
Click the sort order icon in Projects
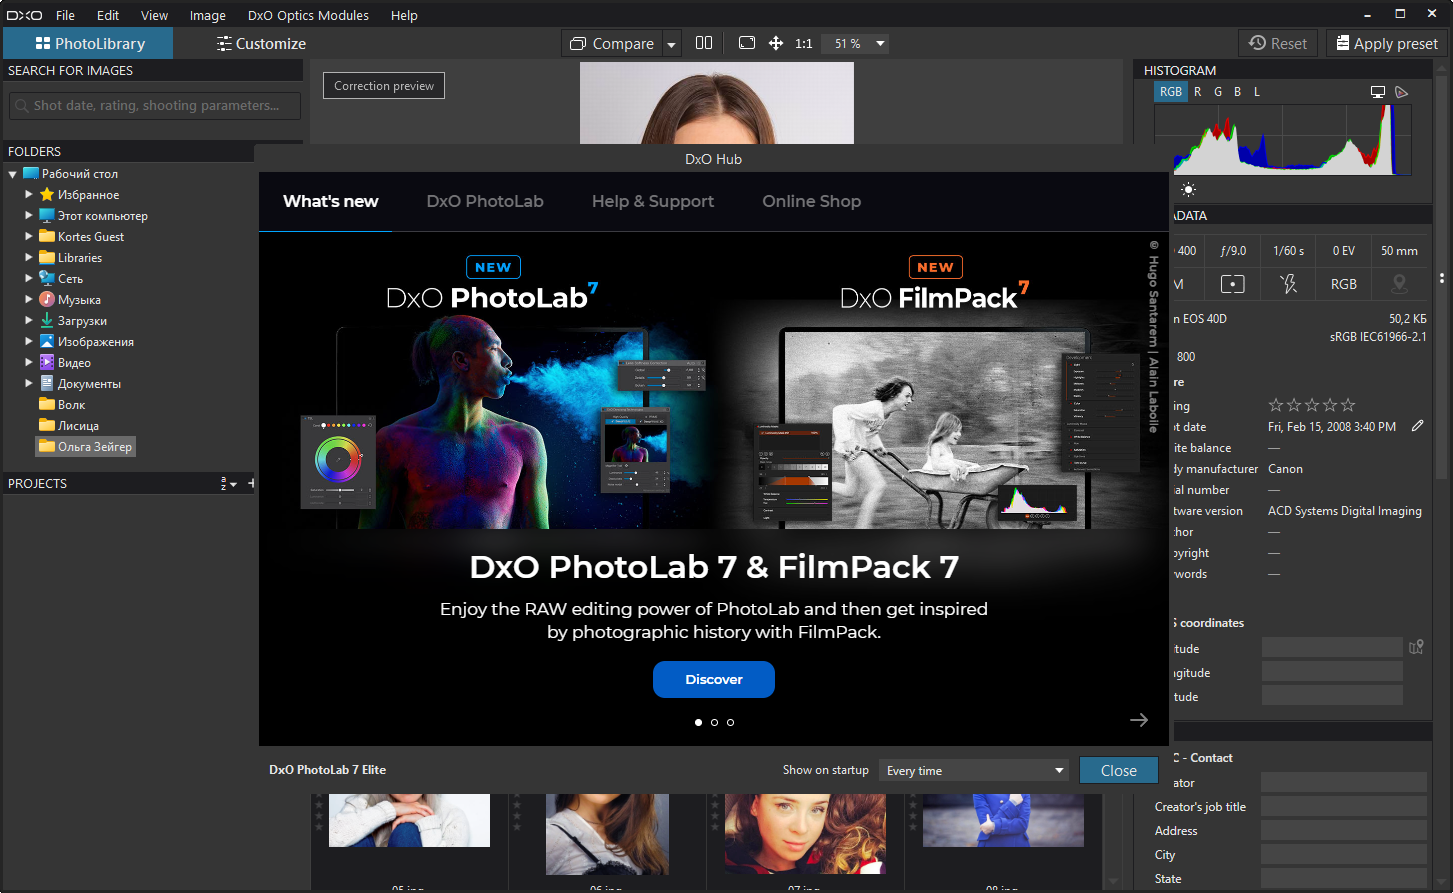click(228, 484)
